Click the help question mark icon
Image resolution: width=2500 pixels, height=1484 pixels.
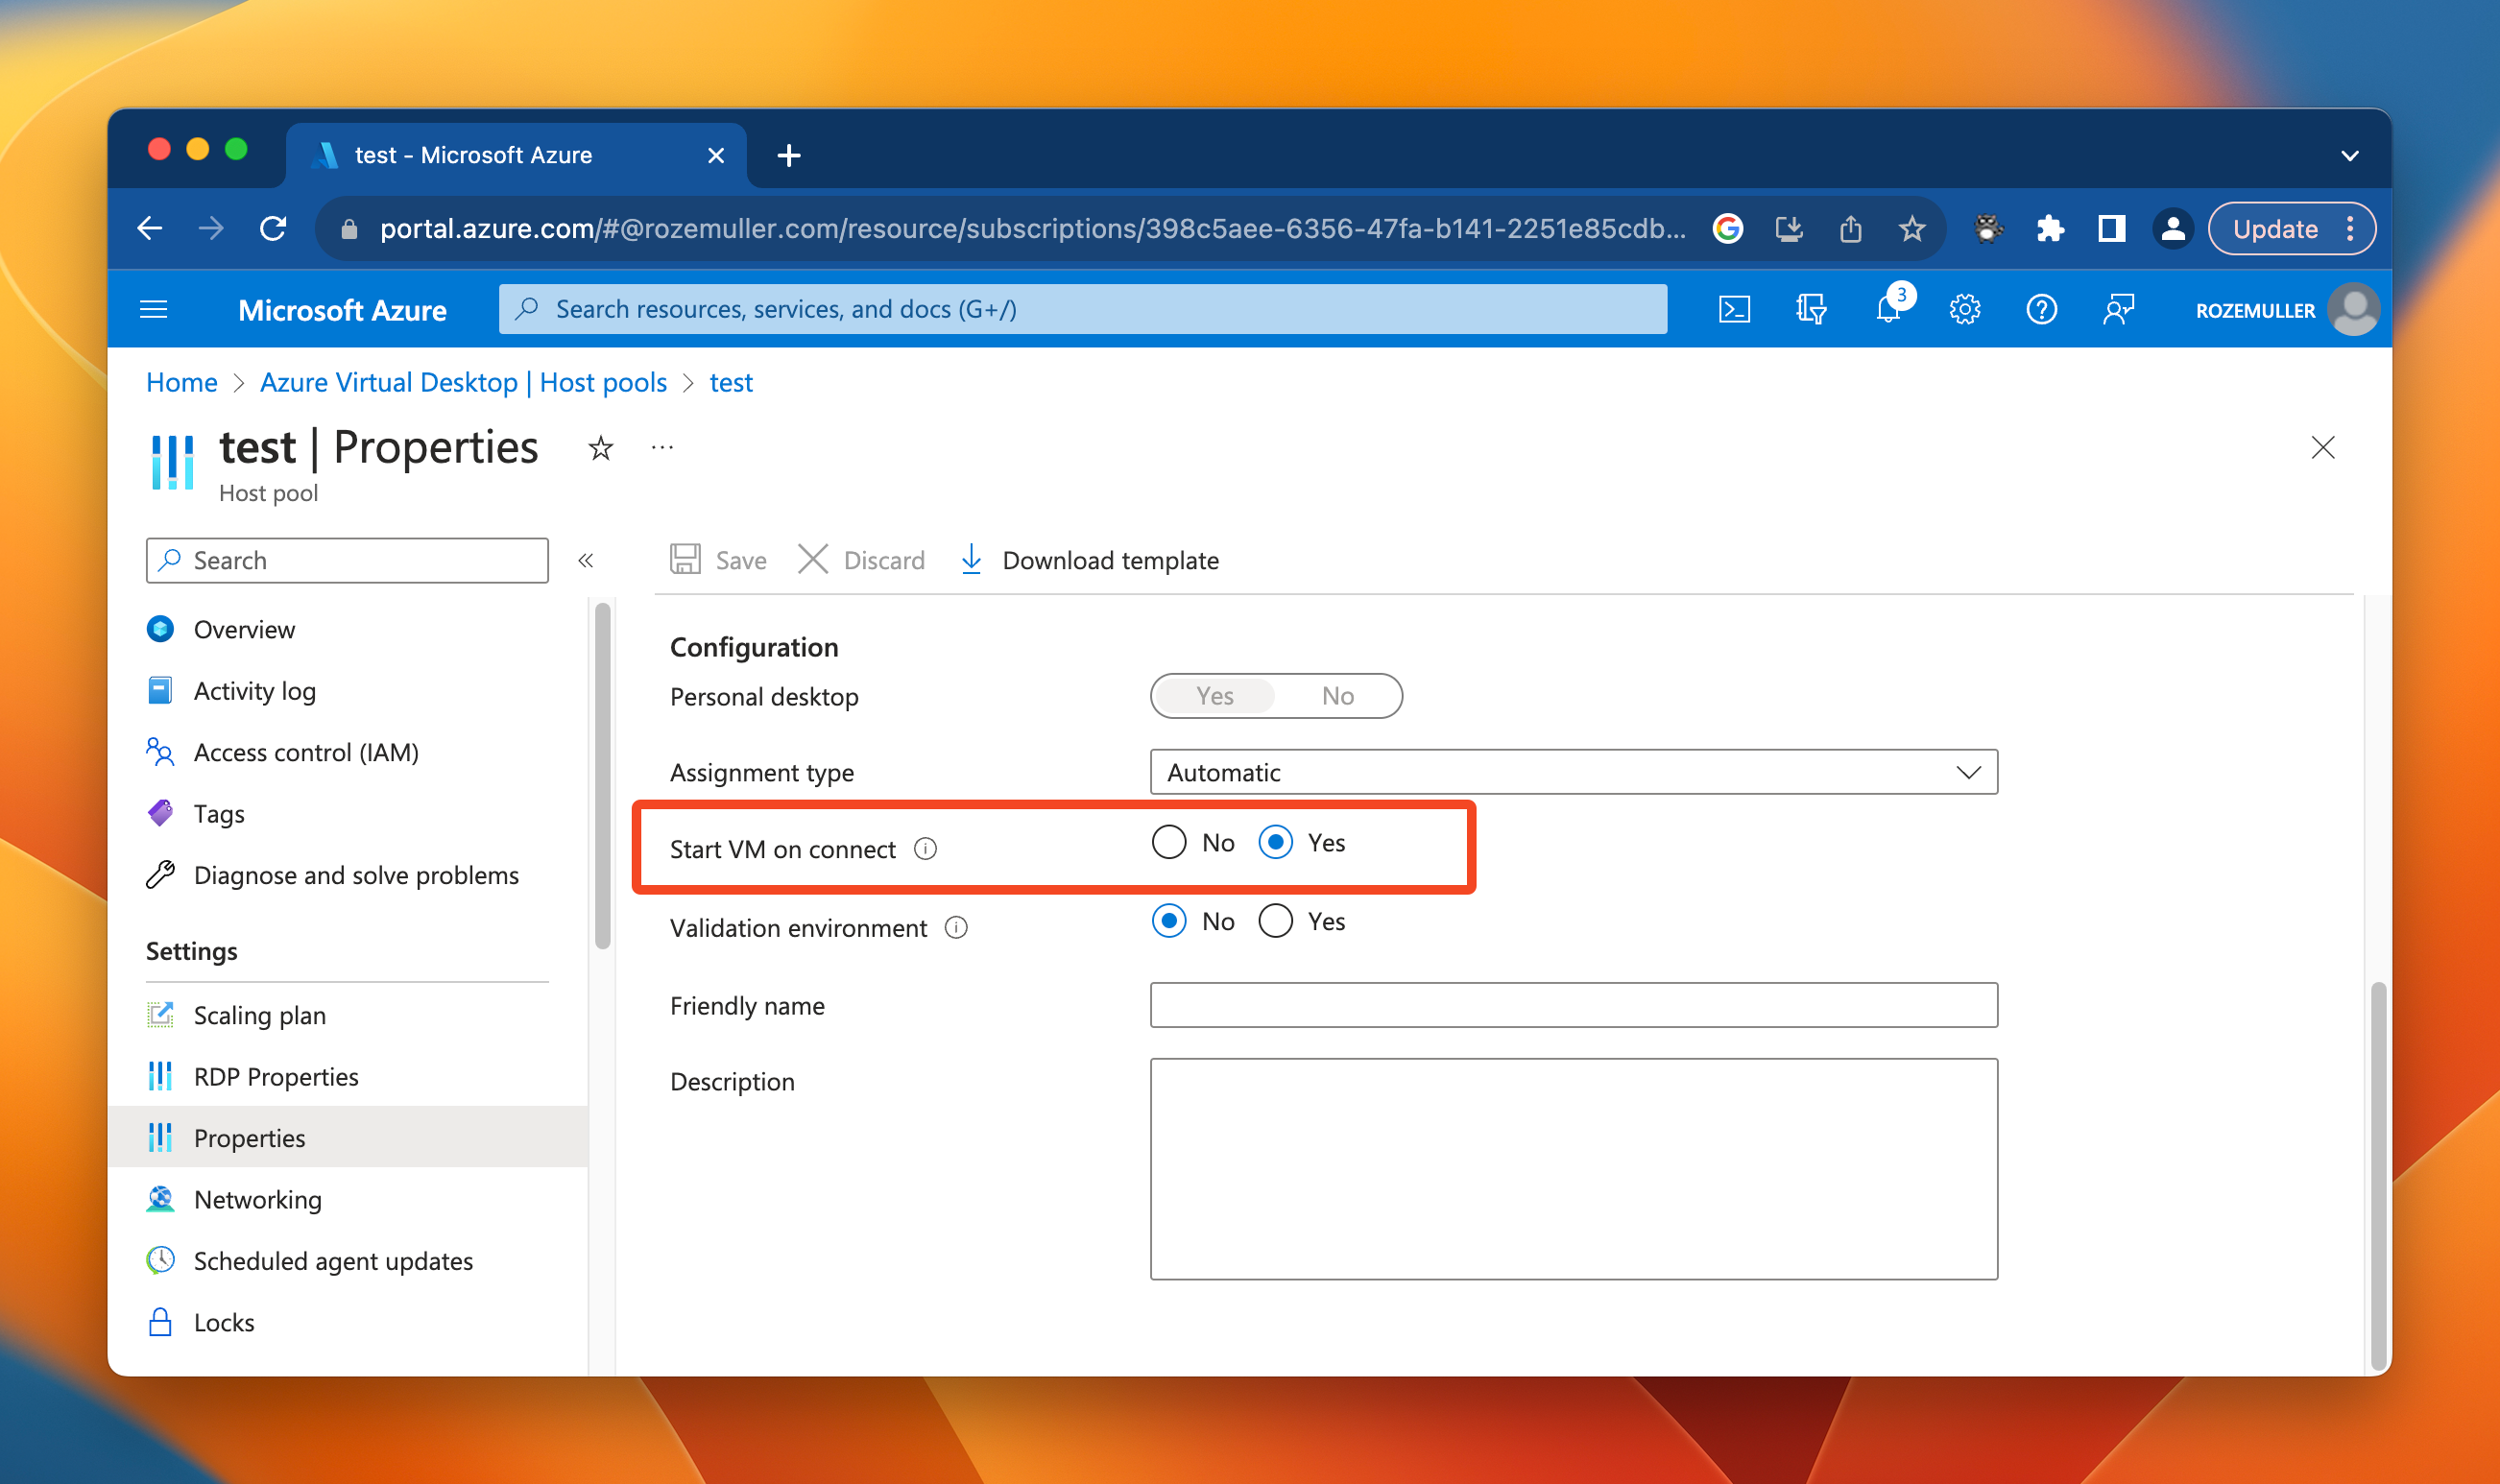tap(2041, 310)
